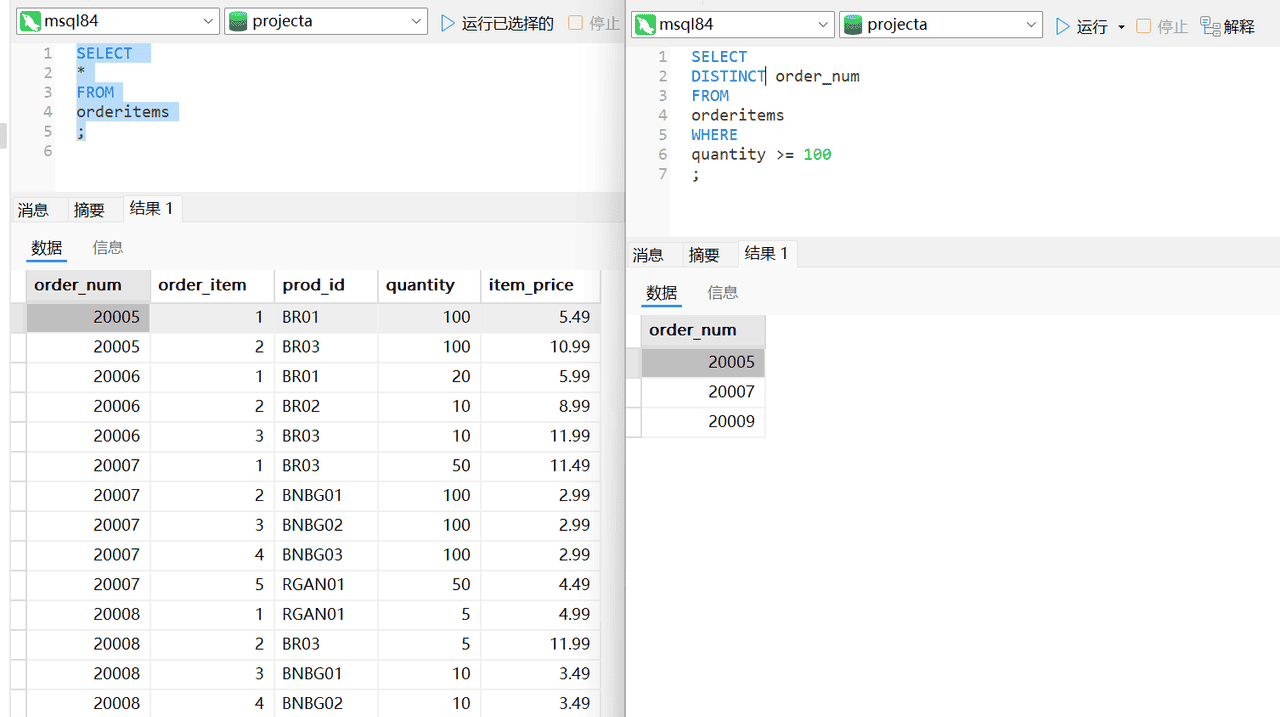Select the 信息 sub-tab in right result panel
Image resolution: width=1280 pixels, height=717 pixels.
click(x=723, y=293)
